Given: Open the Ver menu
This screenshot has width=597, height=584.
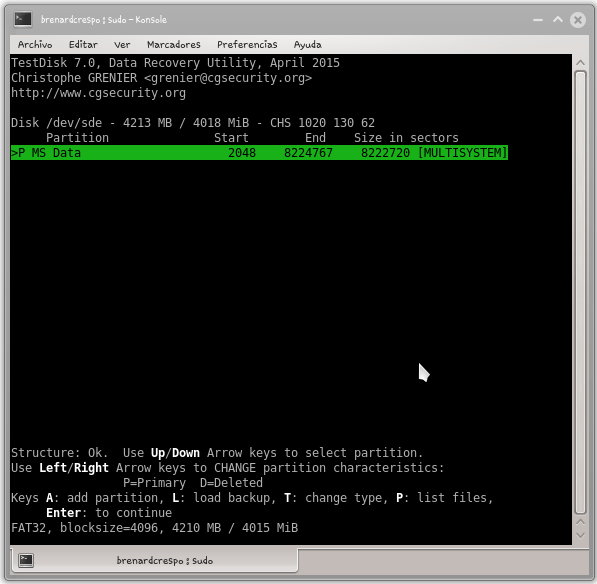Looking at the screenshot, I should click(122, 45).
